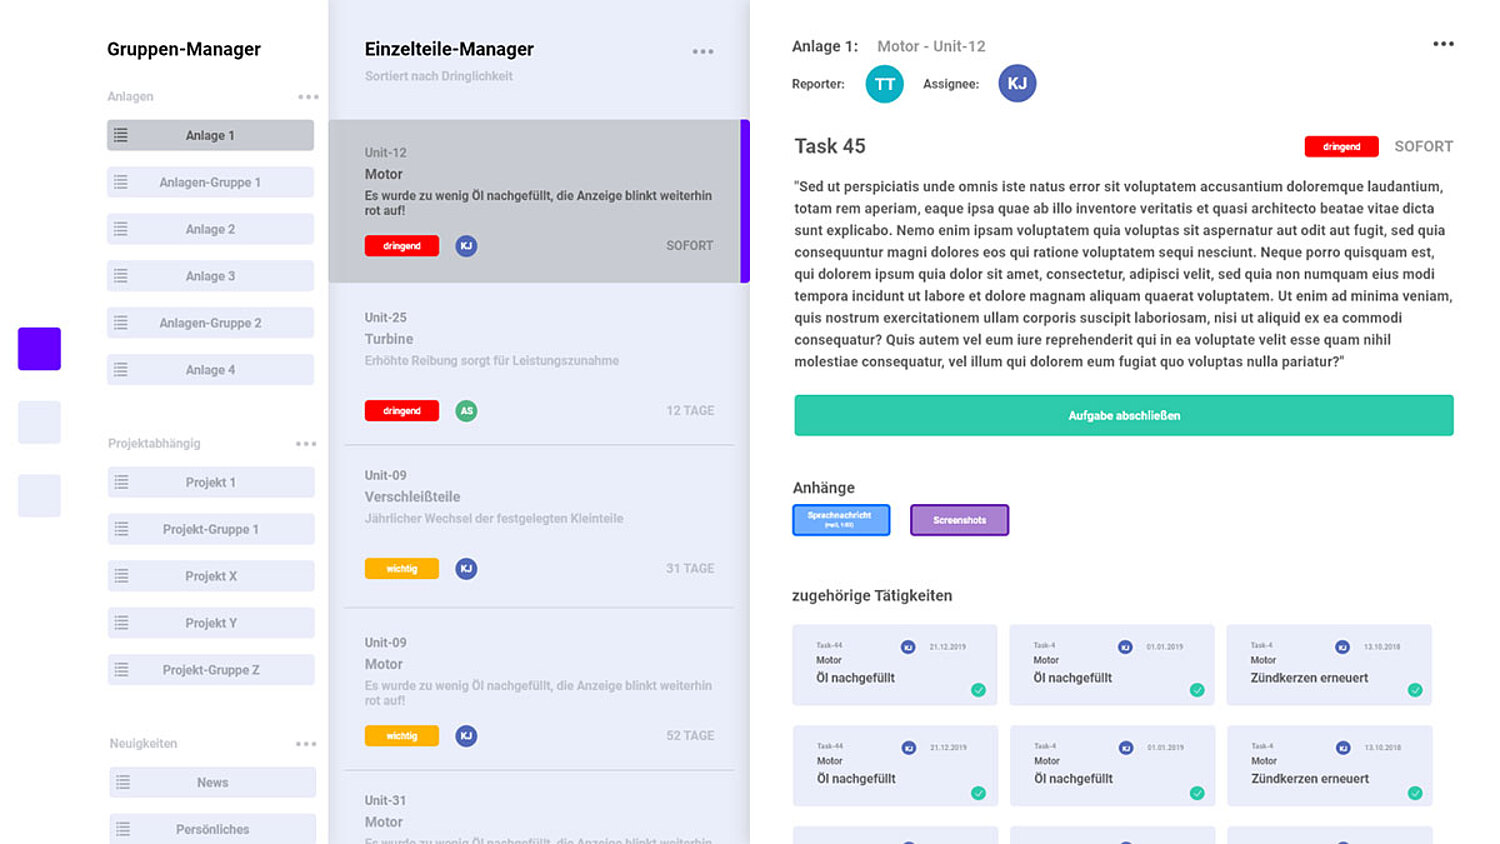Click list icon beside News
1500x844 pixels.
tap(123, 782)
